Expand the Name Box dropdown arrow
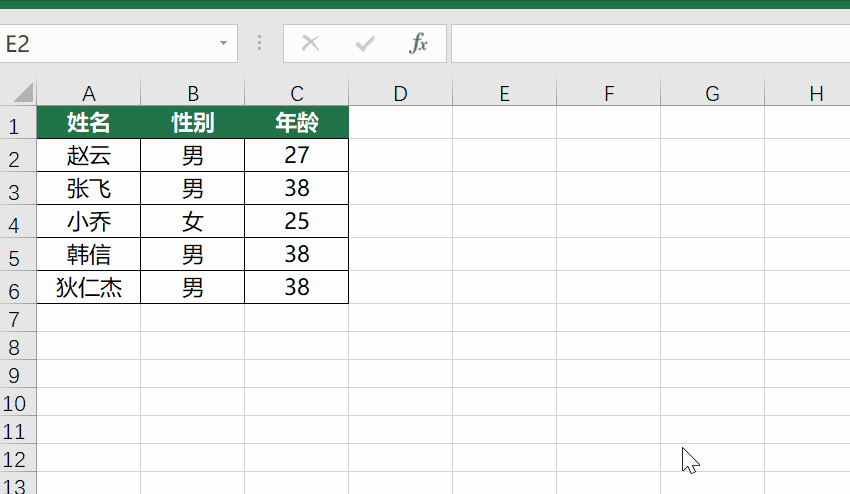Viewport: 850px width, 494px height. [x=223, y=43]
